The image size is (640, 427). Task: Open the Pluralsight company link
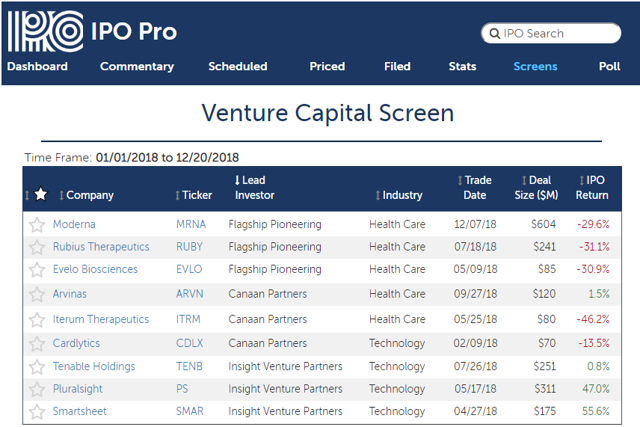tap(78, 389)
